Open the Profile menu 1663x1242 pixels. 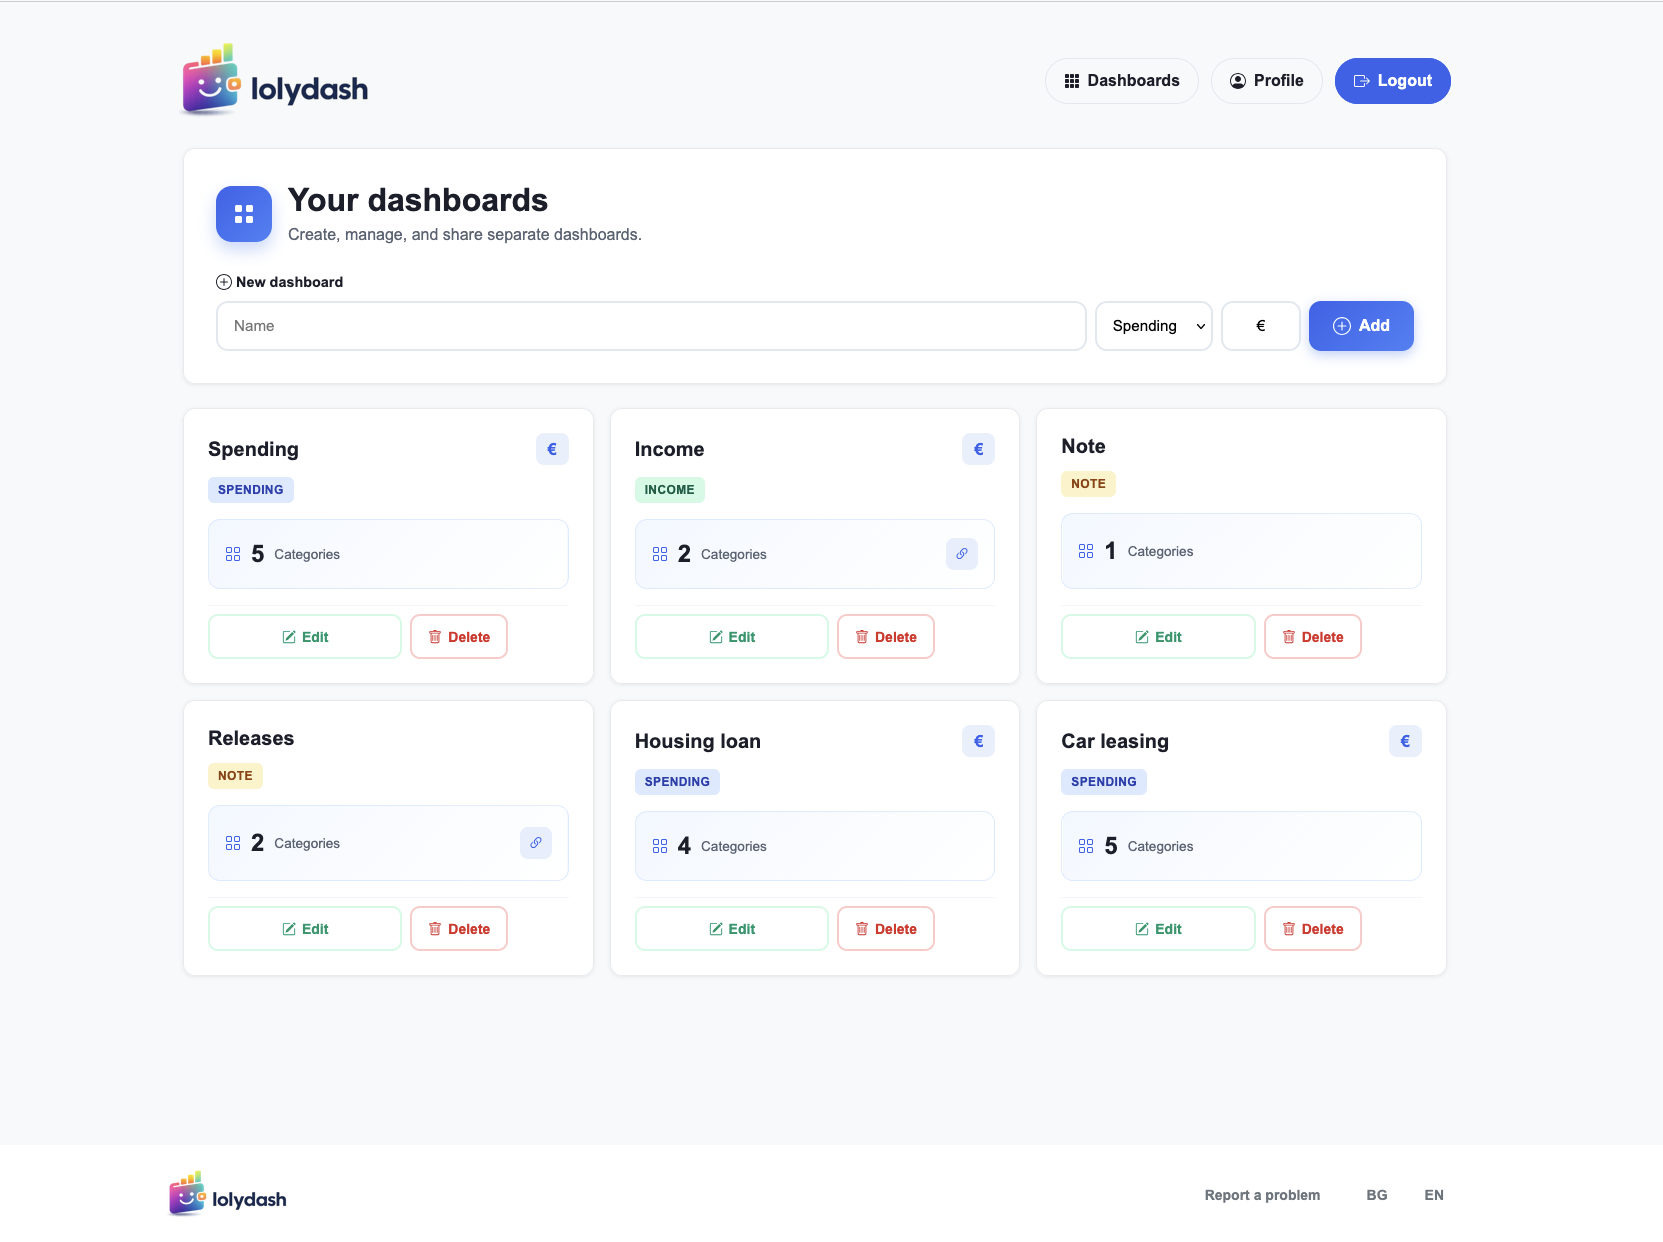click(x=1266, y=80)
